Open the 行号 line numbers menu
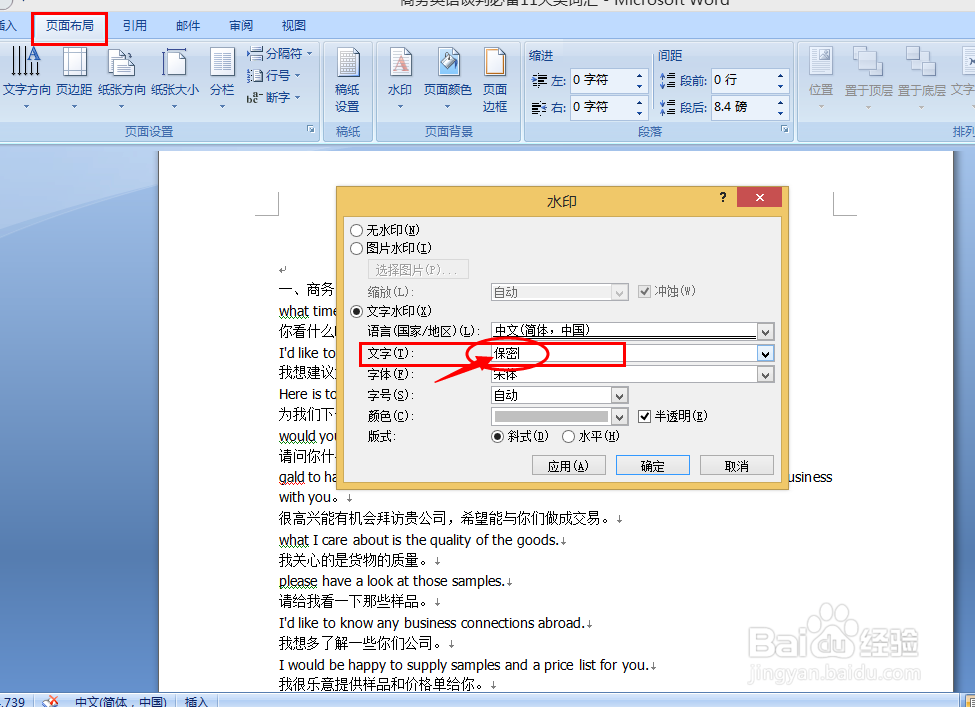 pyautogui.click(x=273, y=76)
